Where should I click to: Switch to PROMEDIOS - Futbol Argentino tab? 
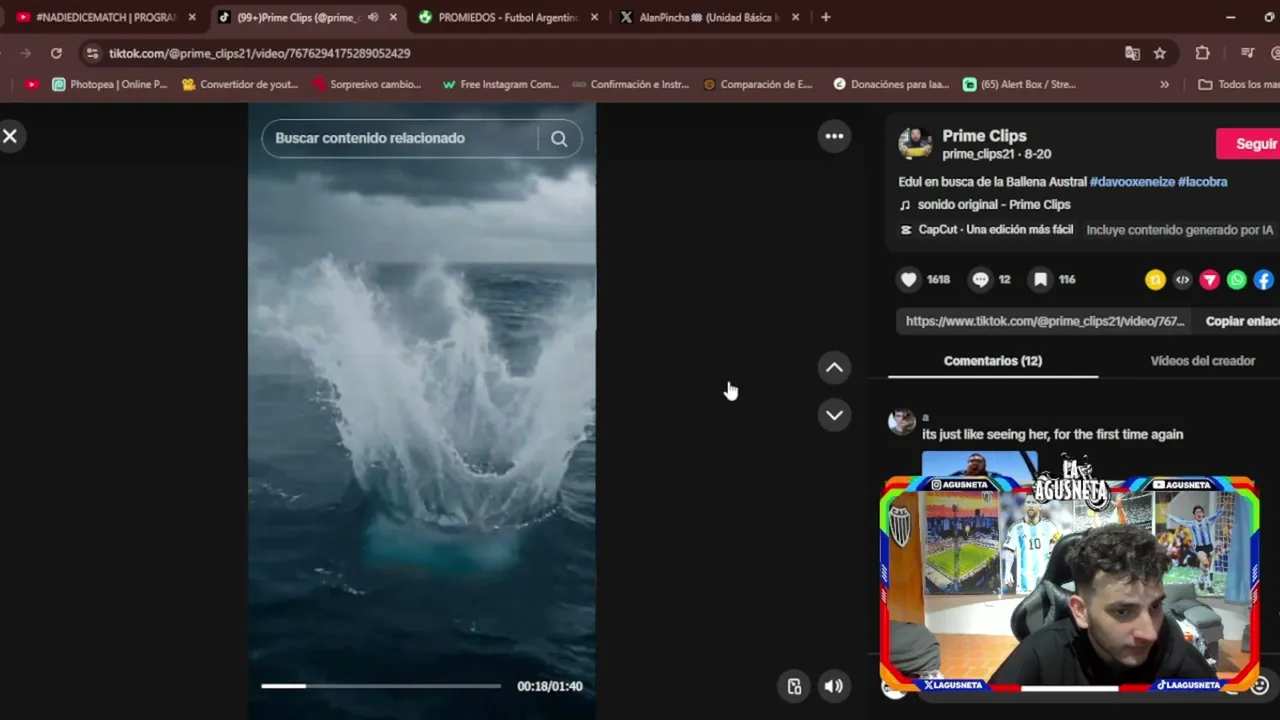(x=508, y=17)
